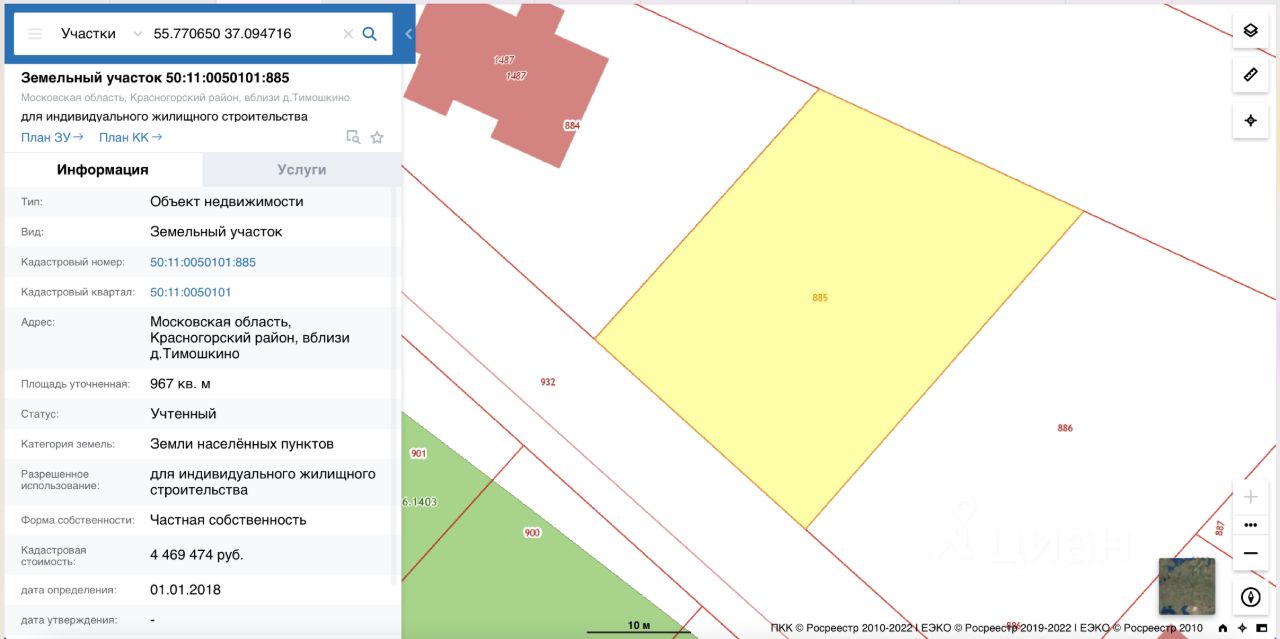Zoom in with the plus button
Viewport: 1280px width, 639px height.
point(1250,497)
